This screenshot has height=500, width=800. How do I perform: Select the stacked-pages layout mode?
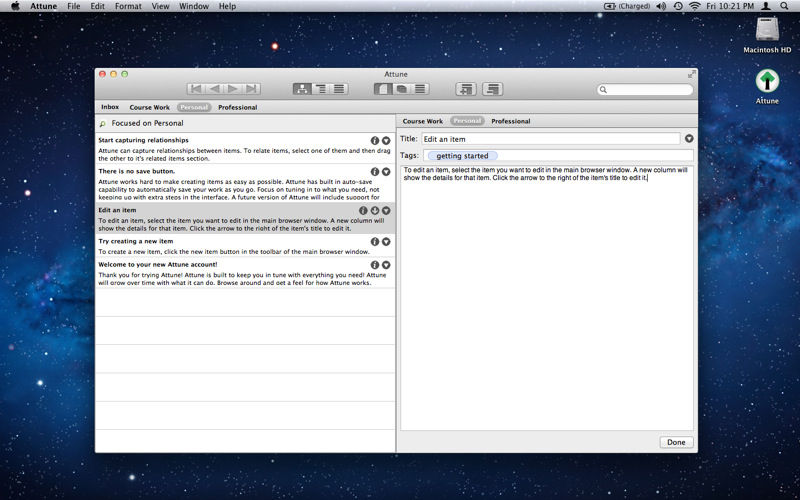402,89
